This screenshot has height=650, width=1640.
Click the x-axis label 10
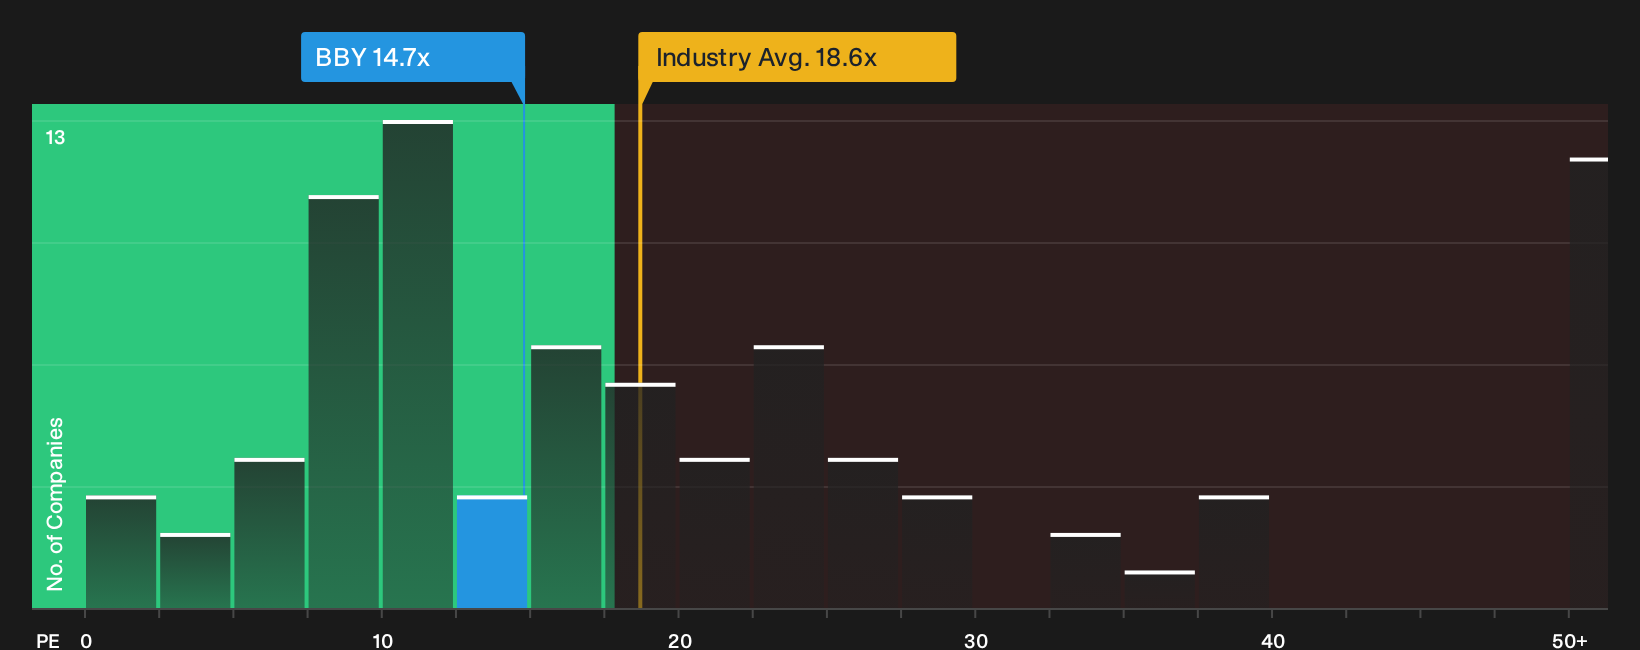coord(383,640)
